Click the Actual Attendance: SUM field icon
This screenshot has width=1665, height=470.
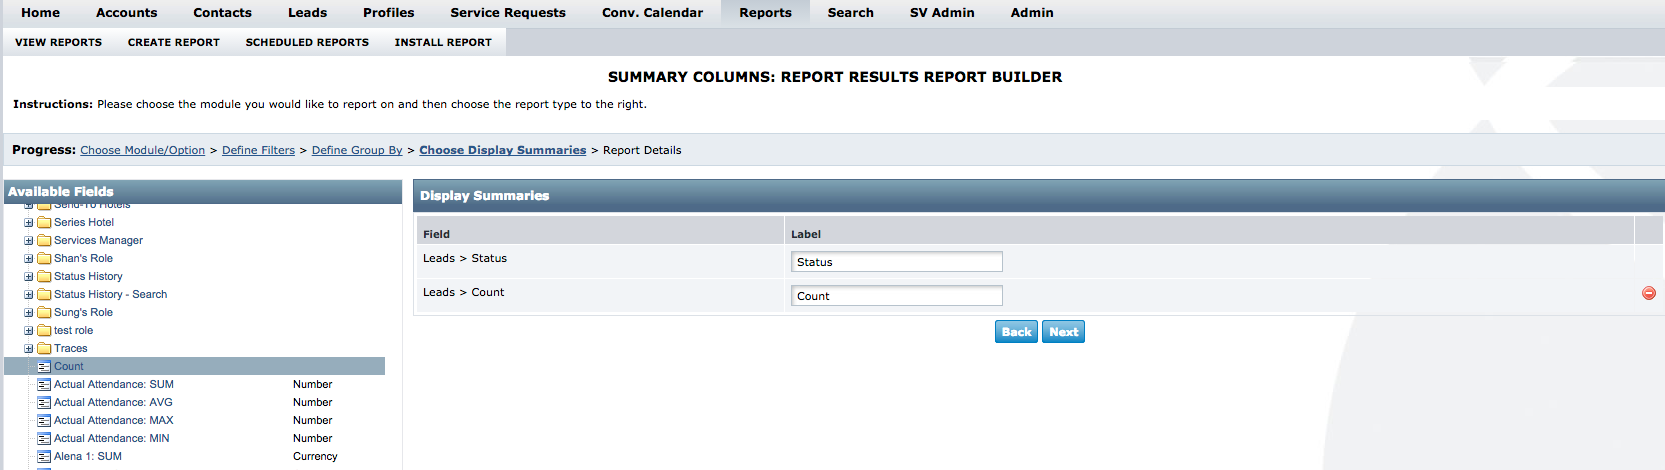(44, 384)
